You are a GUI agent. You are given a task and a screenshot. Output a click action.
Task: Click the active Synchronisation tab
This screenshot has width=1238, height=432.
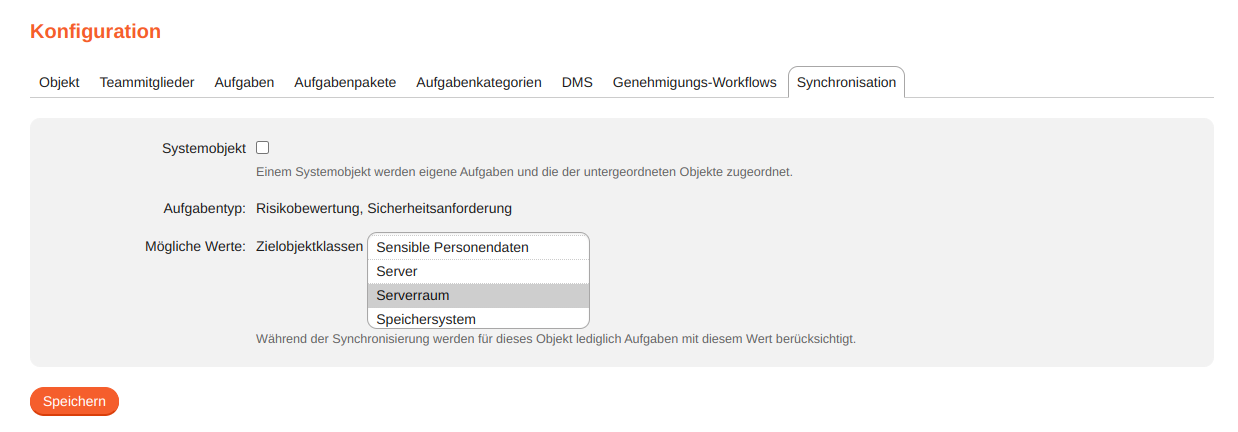click(x=846, y=82)
